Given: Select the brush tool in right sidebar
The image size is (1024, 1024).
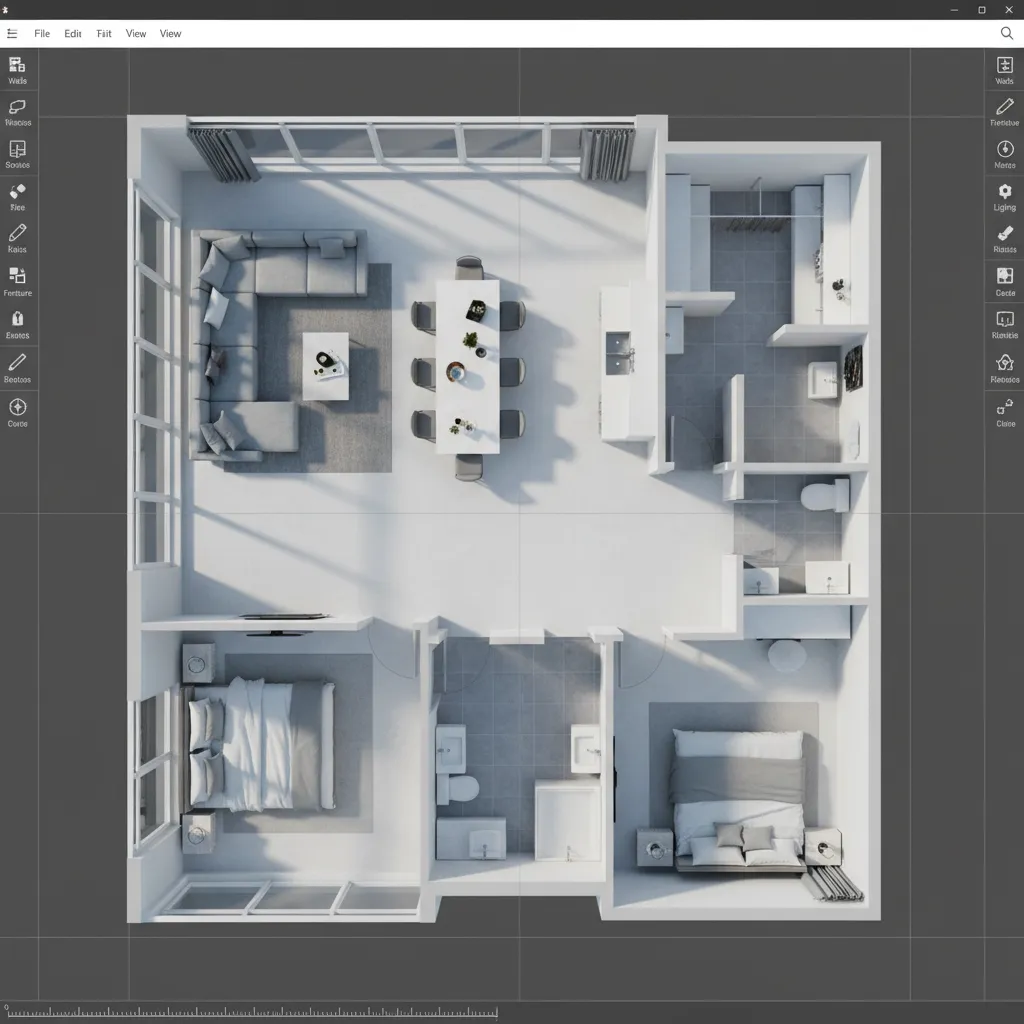Looking at the screenshot, I should click(1004, 239).
